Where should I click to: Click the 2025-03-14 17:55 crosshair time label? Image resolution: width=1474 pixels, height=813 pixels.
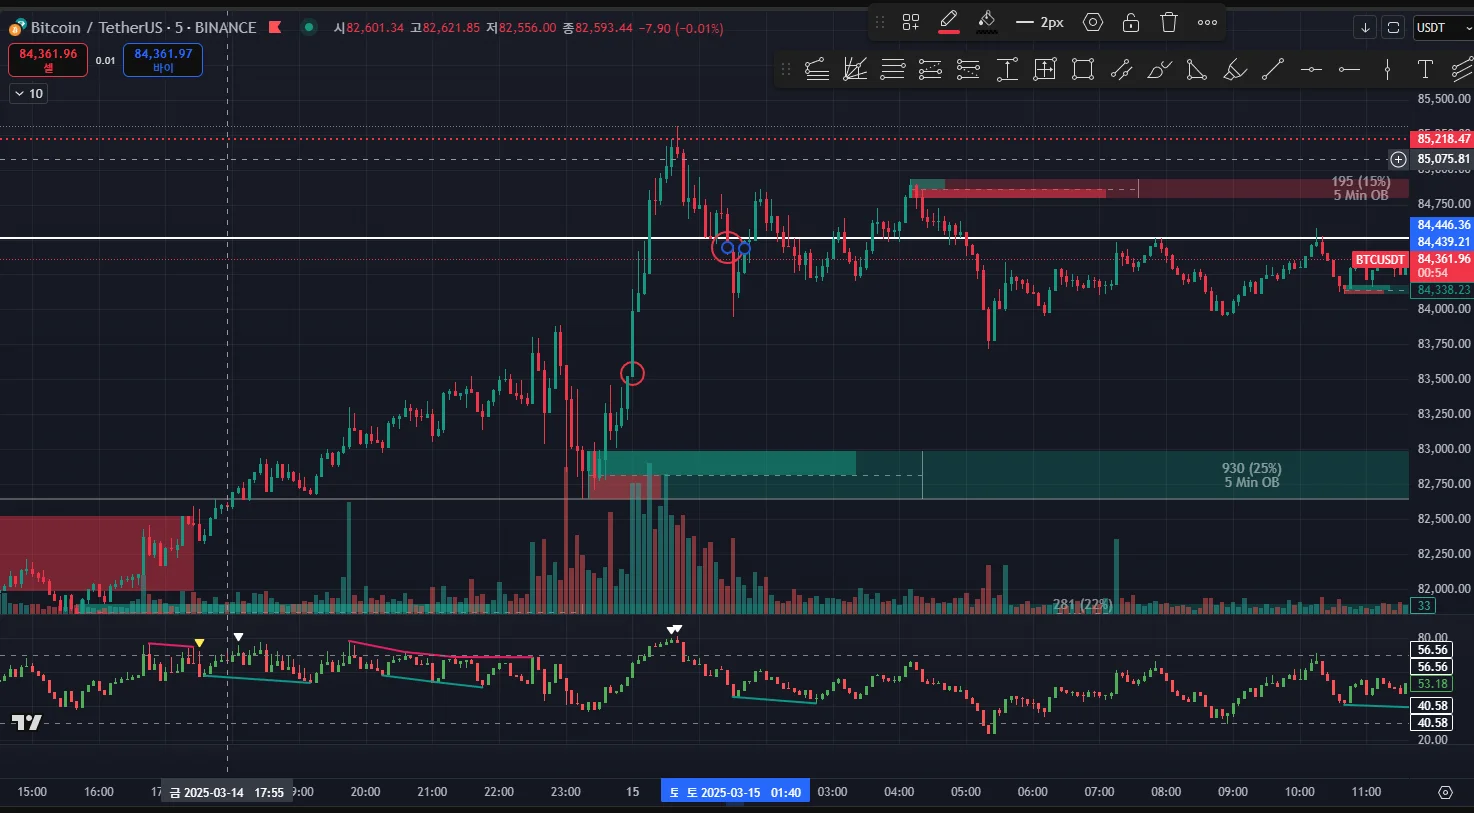[x=226, y=792]
